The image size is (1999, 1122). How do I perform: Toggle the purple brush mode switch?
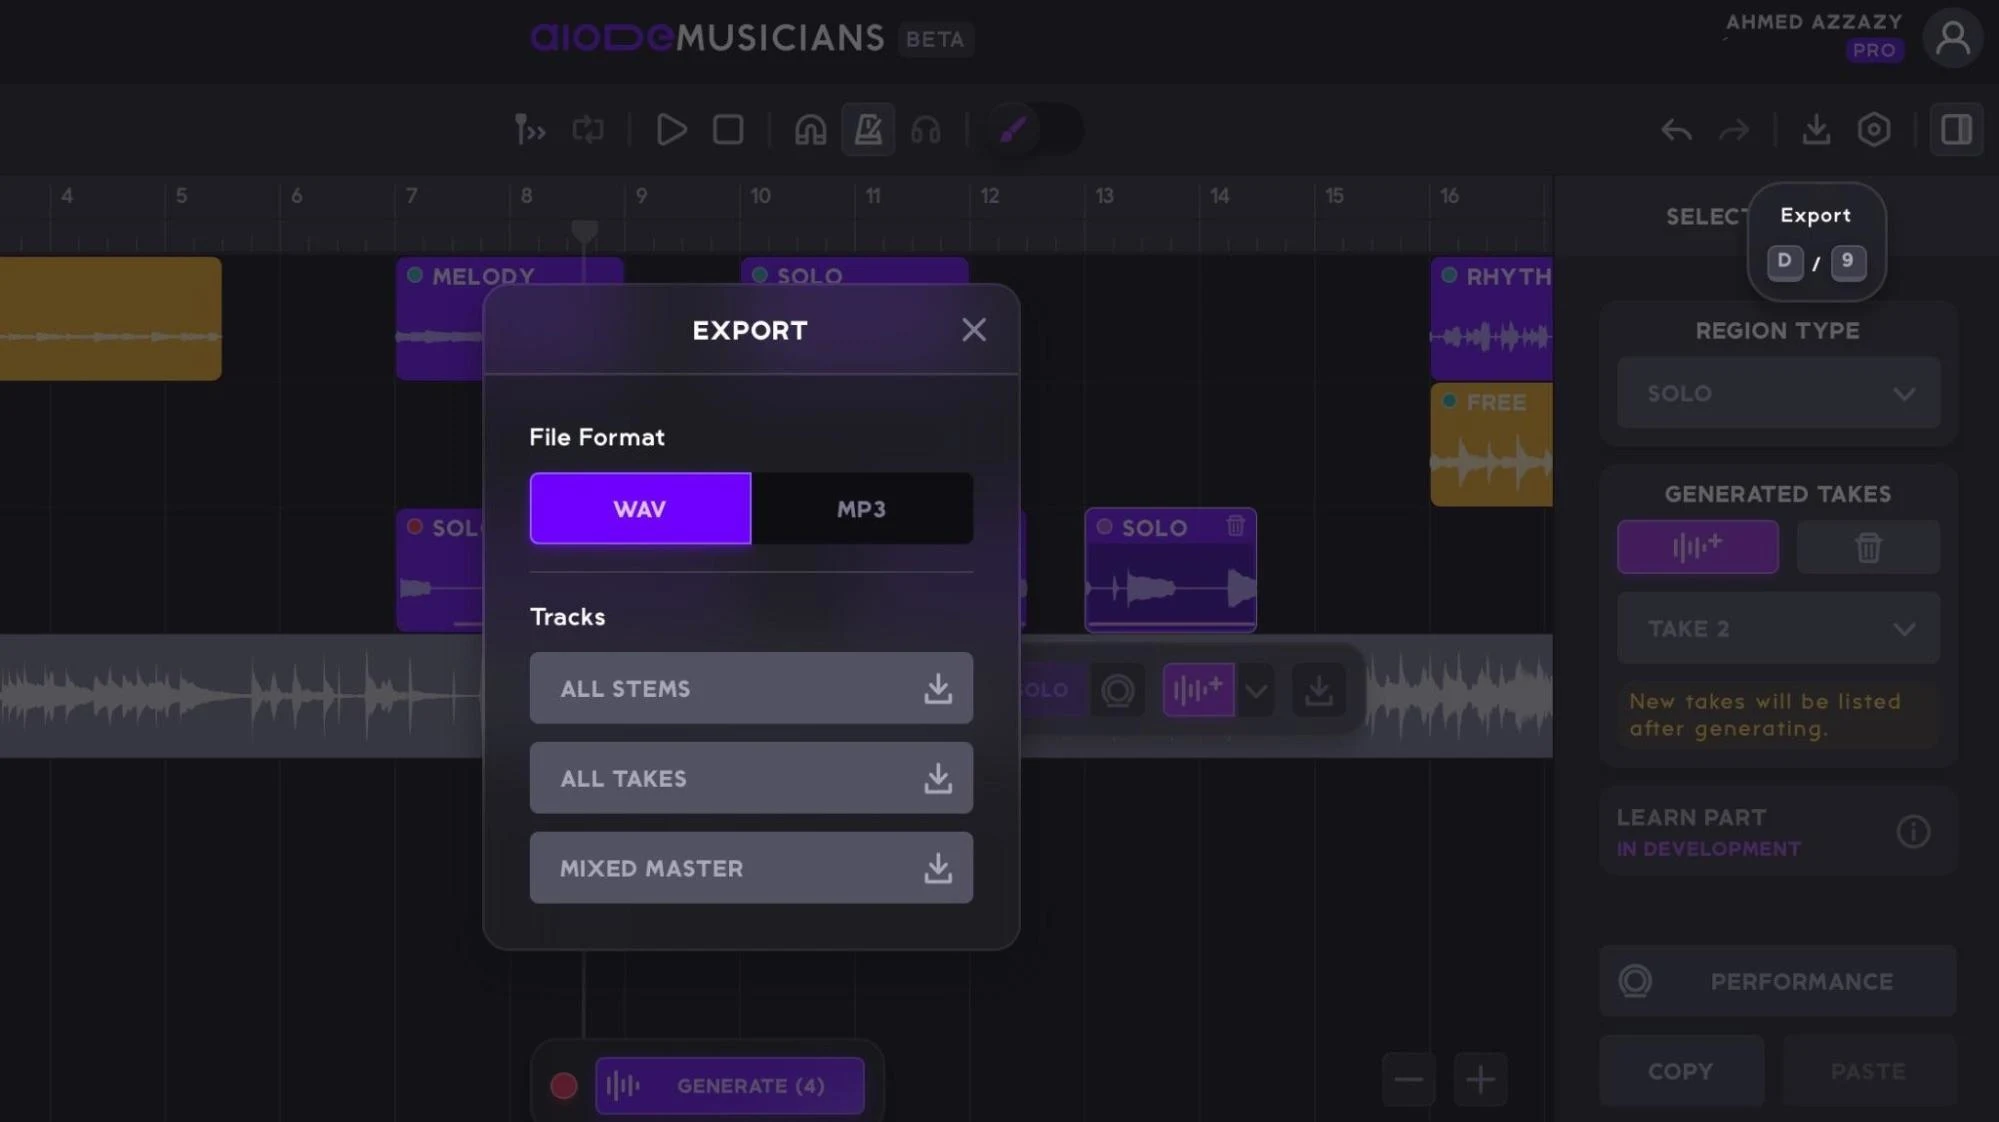pyautogui.click(x=1033, y=130)
